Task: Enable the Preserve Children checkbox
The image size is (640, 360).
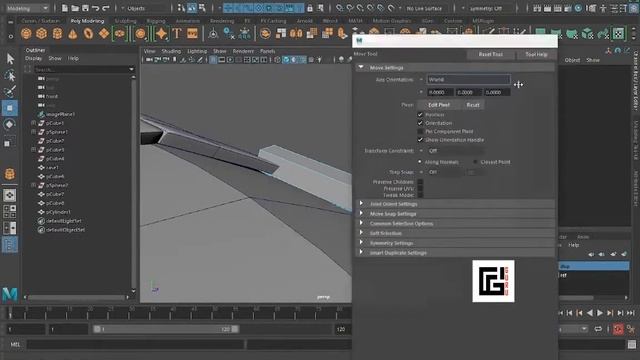Action: click(x=420, y=182)
